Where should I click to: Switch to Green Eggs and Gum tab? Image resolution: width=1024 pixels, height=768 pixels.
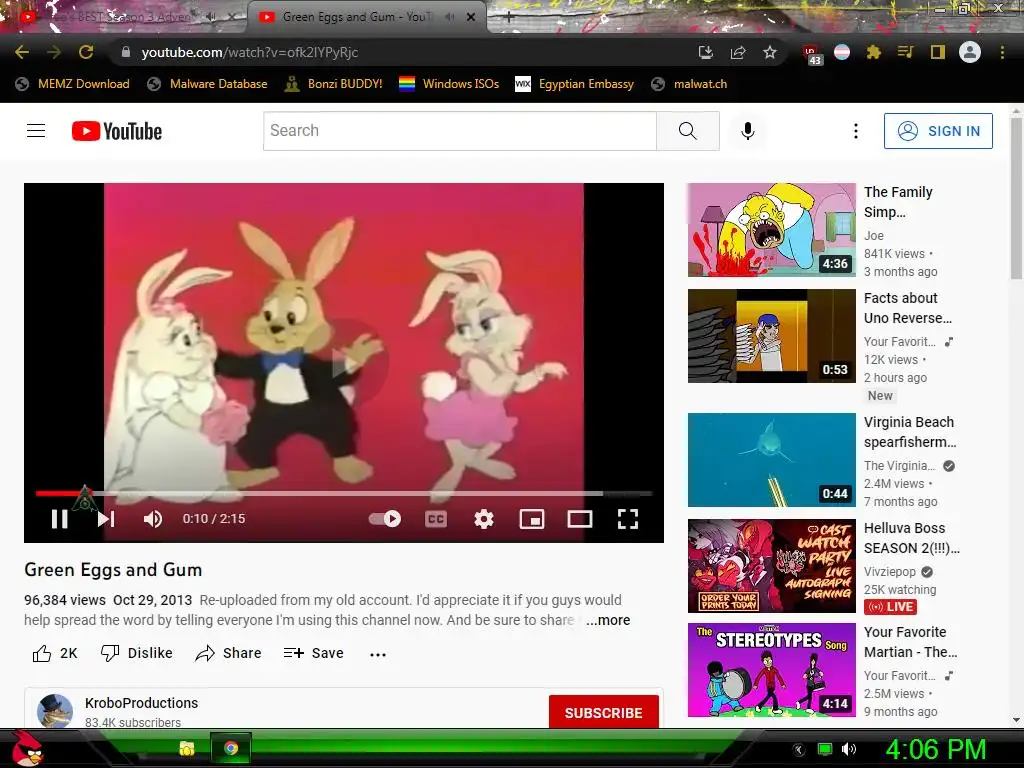(x=356, y=17)
